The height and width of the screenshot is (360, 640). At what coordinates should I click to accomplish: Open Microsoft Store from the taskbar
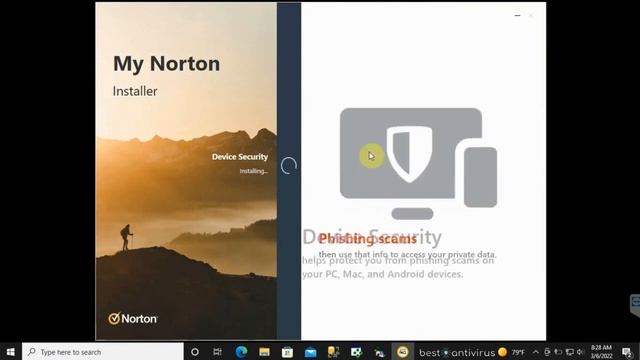pyautogui.click(x=287, y=352)
